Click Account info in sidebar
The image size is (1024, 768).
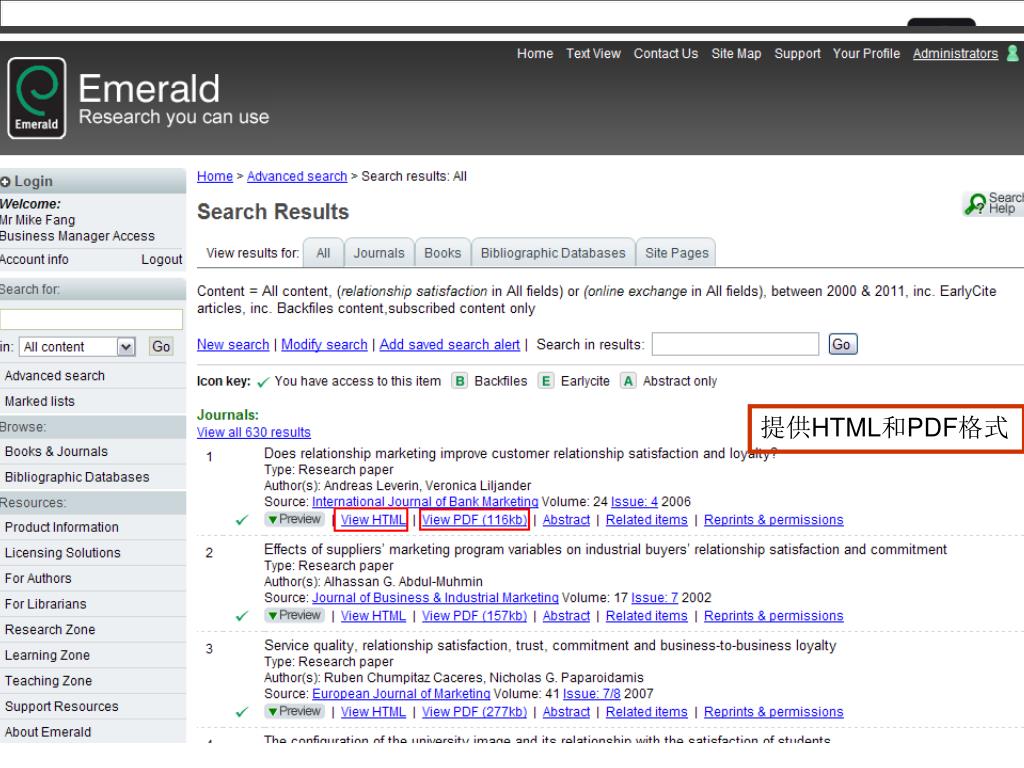point(34,259)
